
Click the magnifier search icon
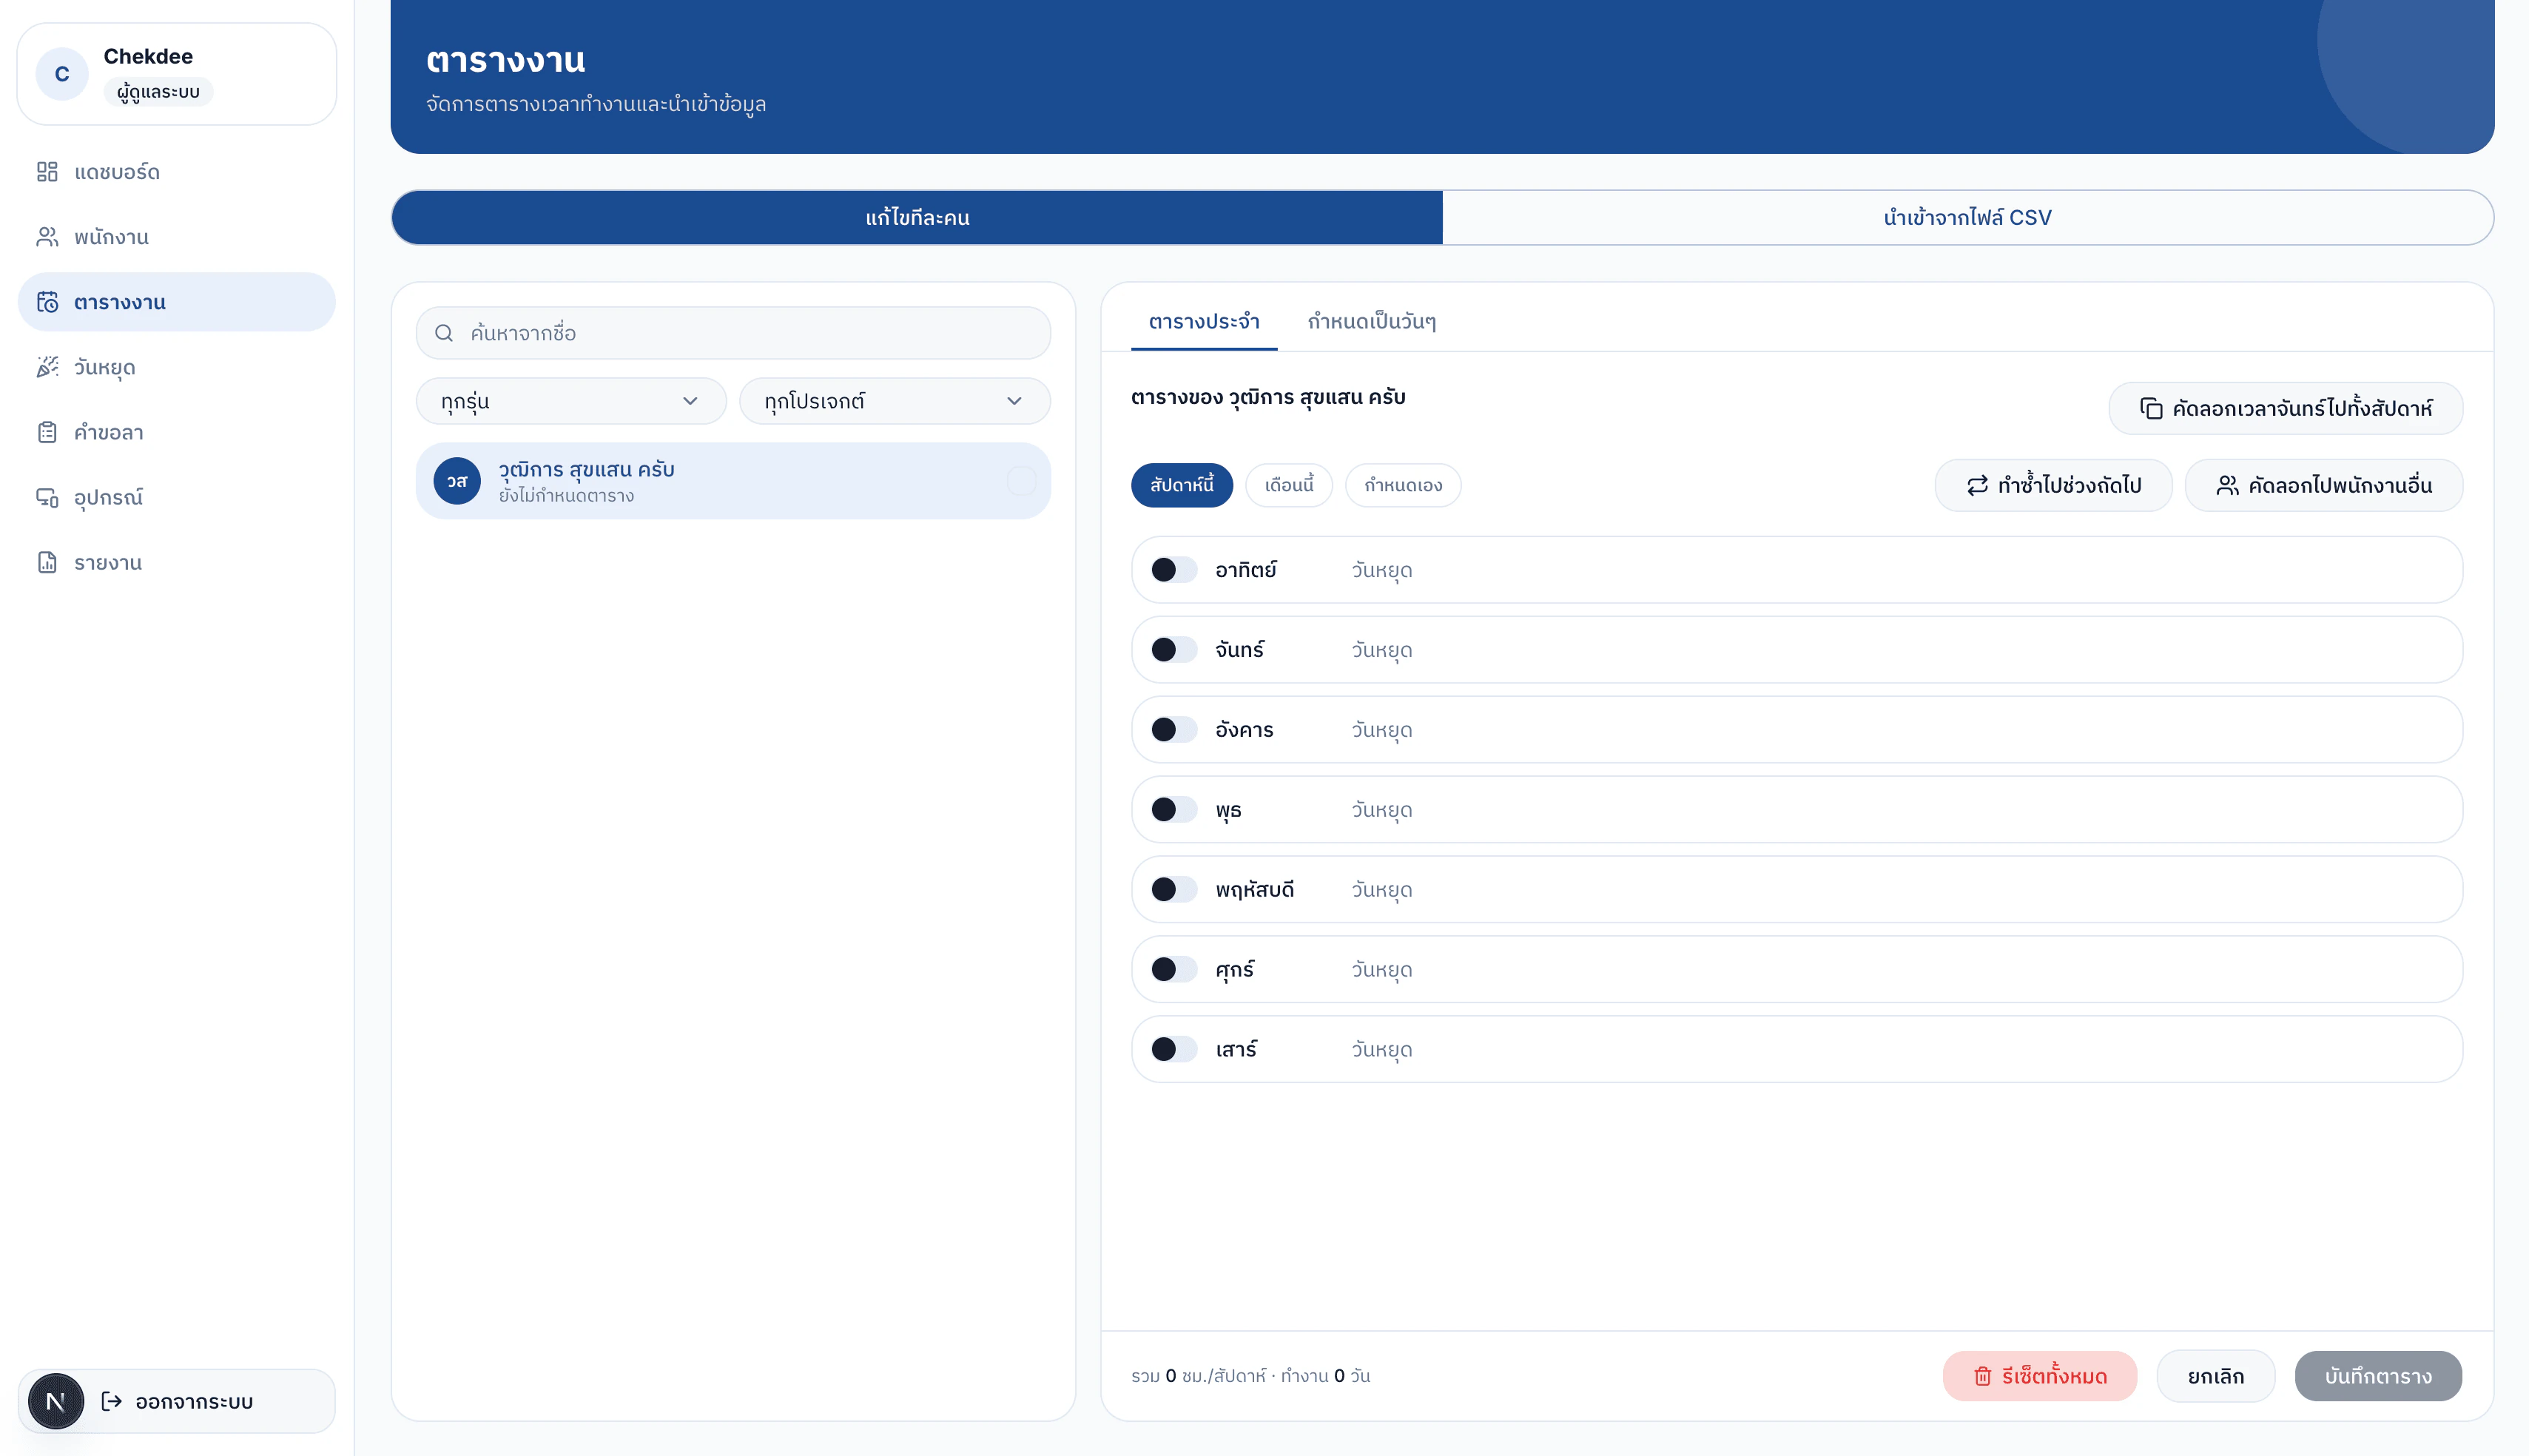(444, 333)
